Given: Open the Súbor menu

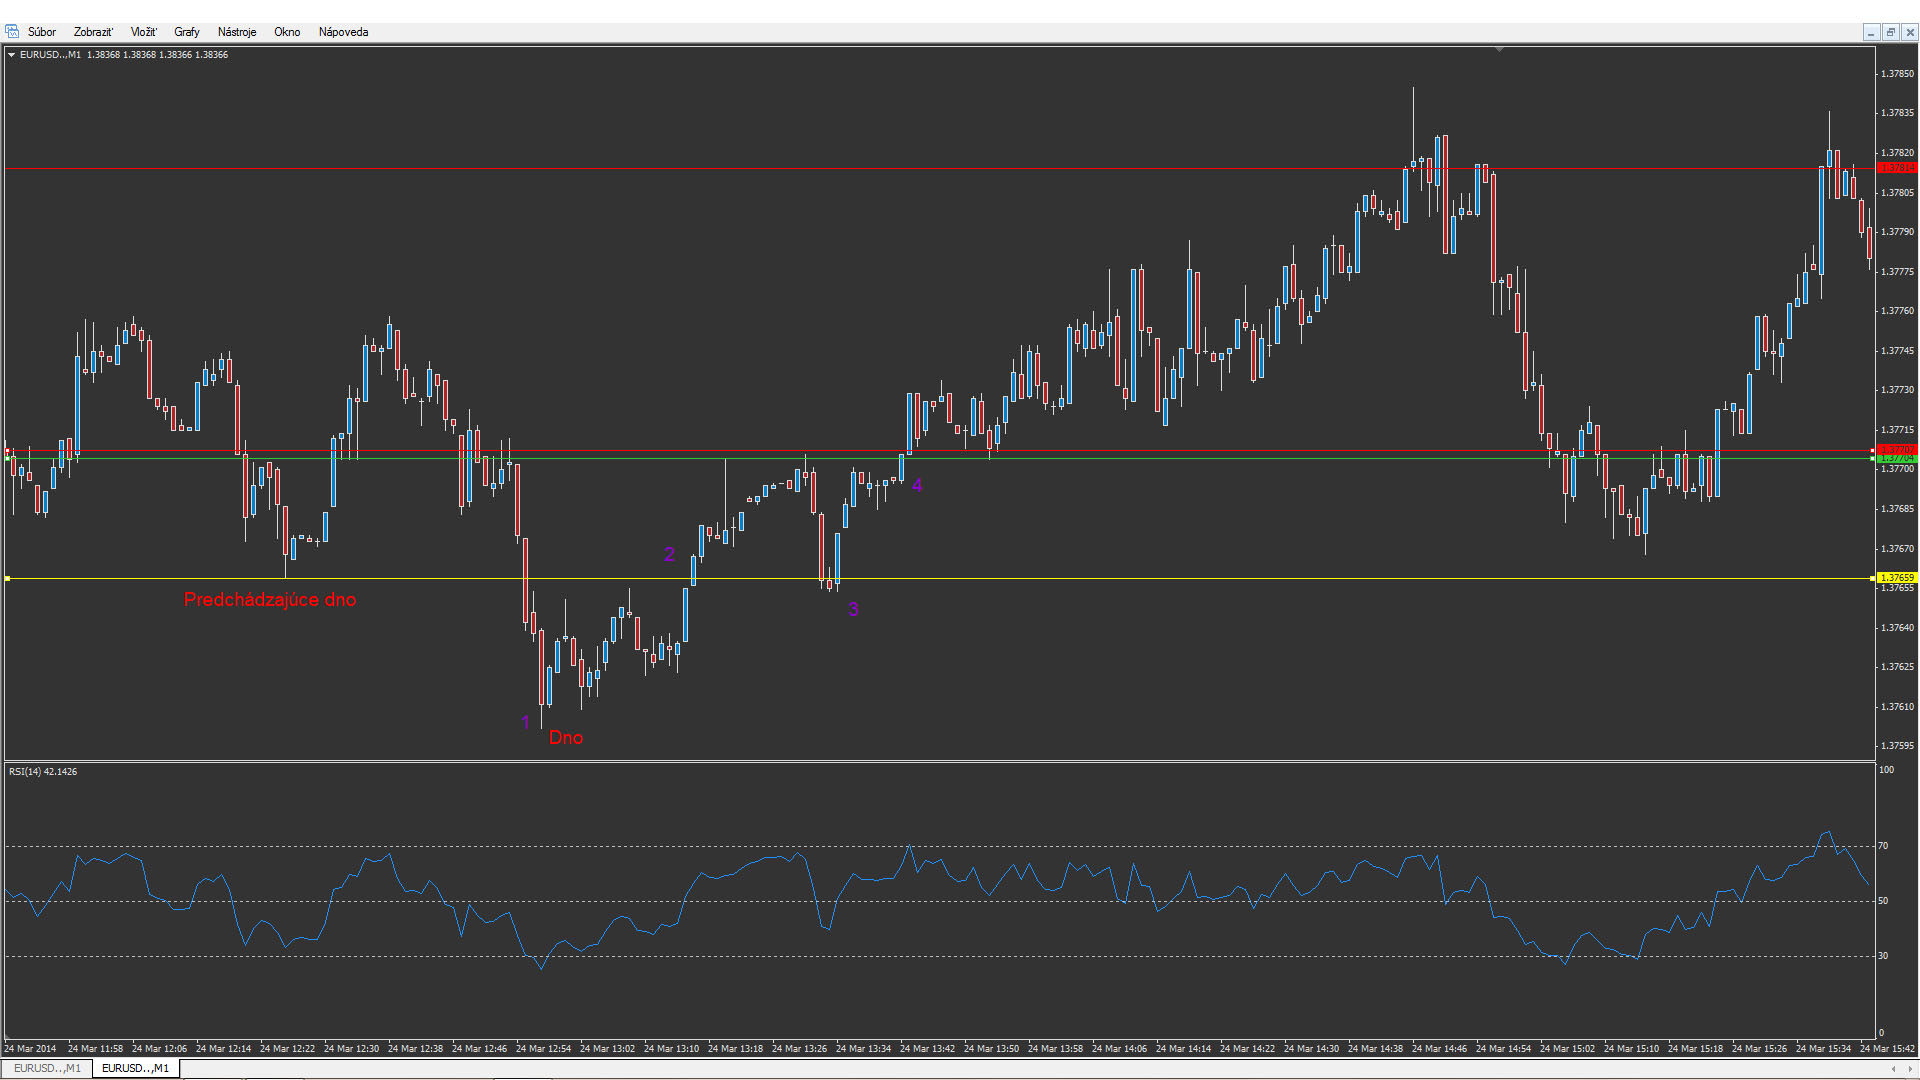Looking at the screenshot, I should click(x=42, y=32).
